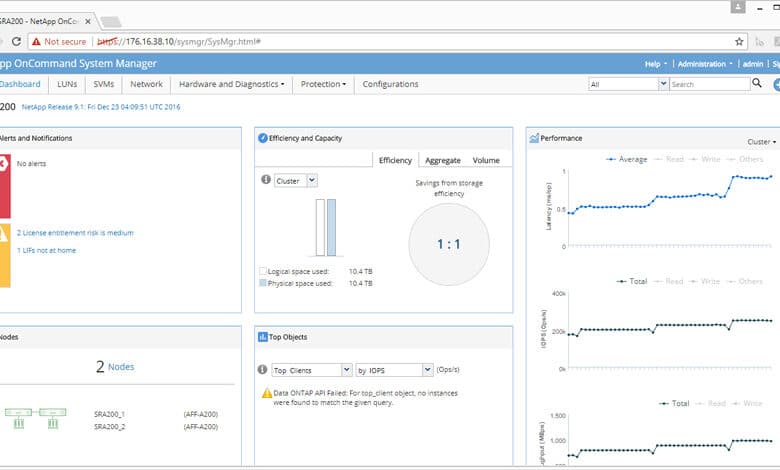Toggle Write series in latency legend
Image resolution: width=780 pixels, height=470 pixels.
(x=705, y=159)
